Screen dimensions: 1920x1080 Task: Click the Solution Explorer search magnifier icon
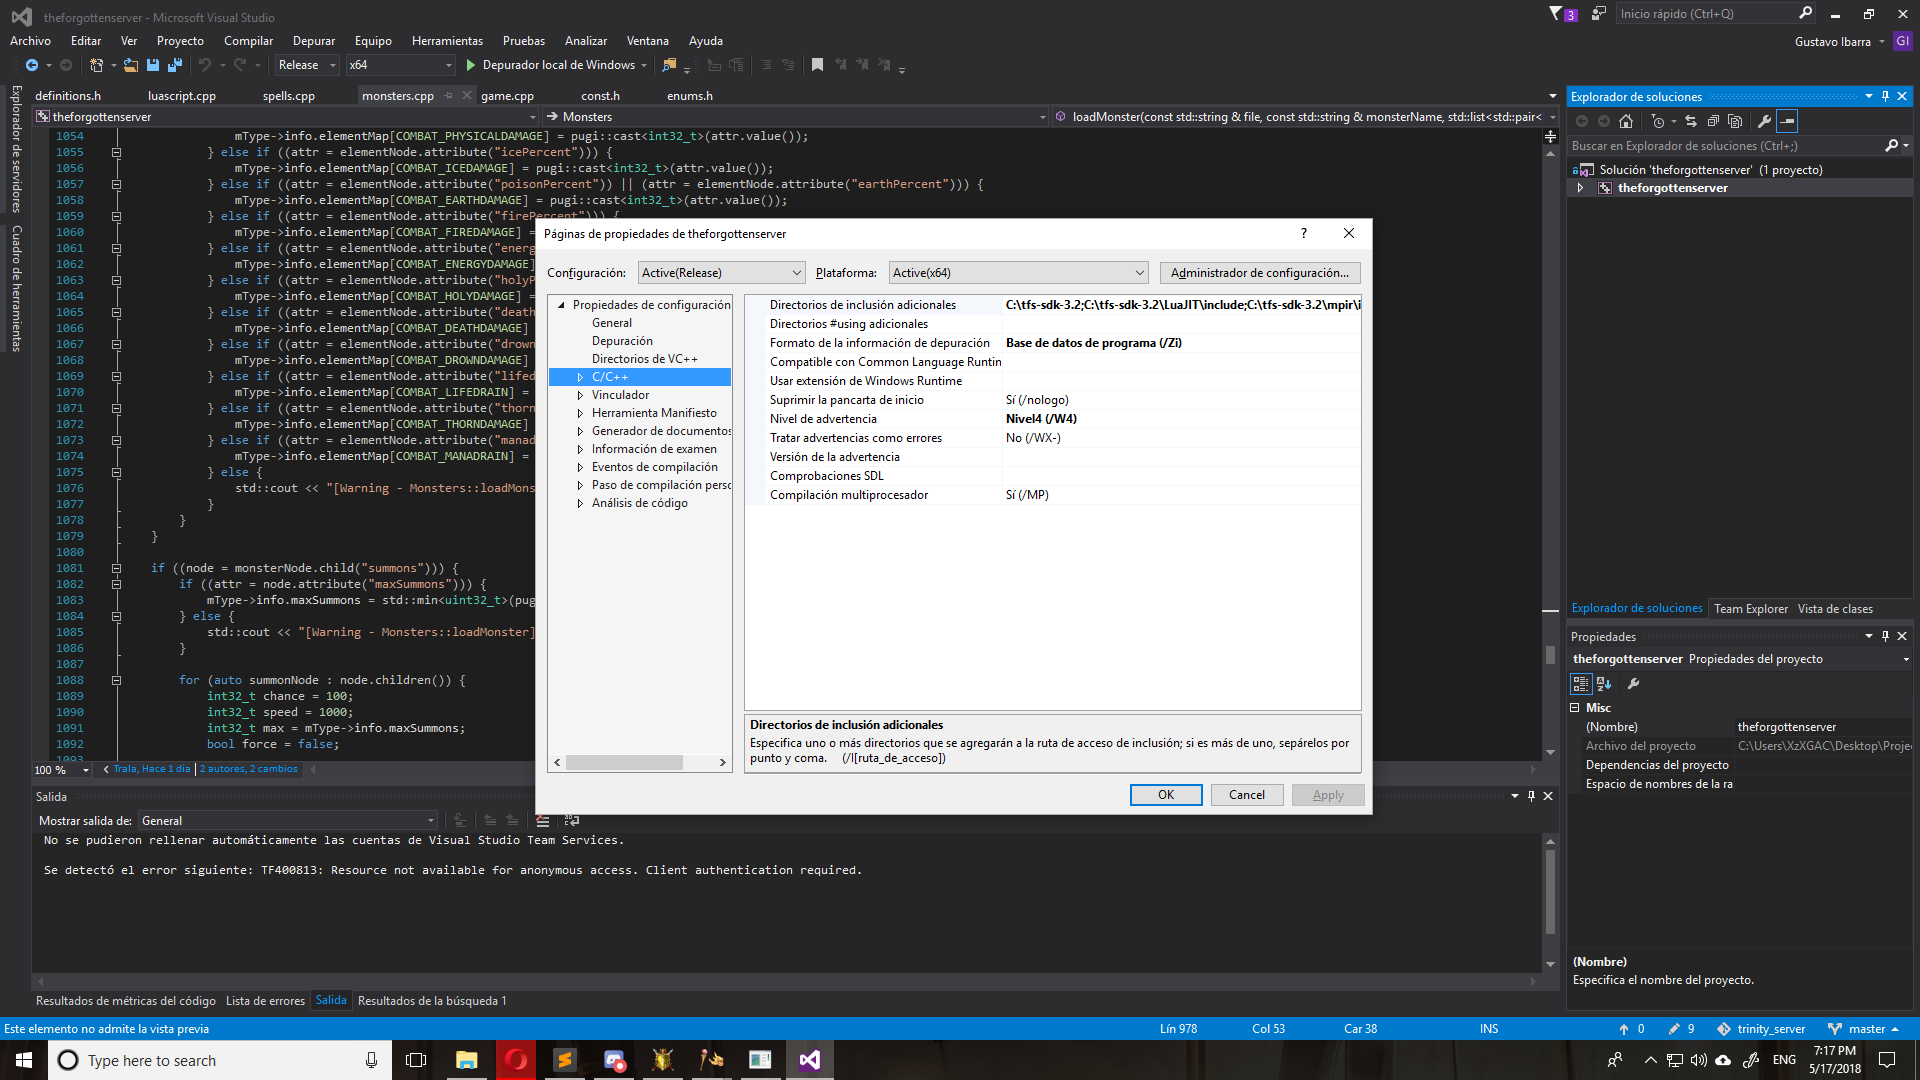click(1892, 146)
